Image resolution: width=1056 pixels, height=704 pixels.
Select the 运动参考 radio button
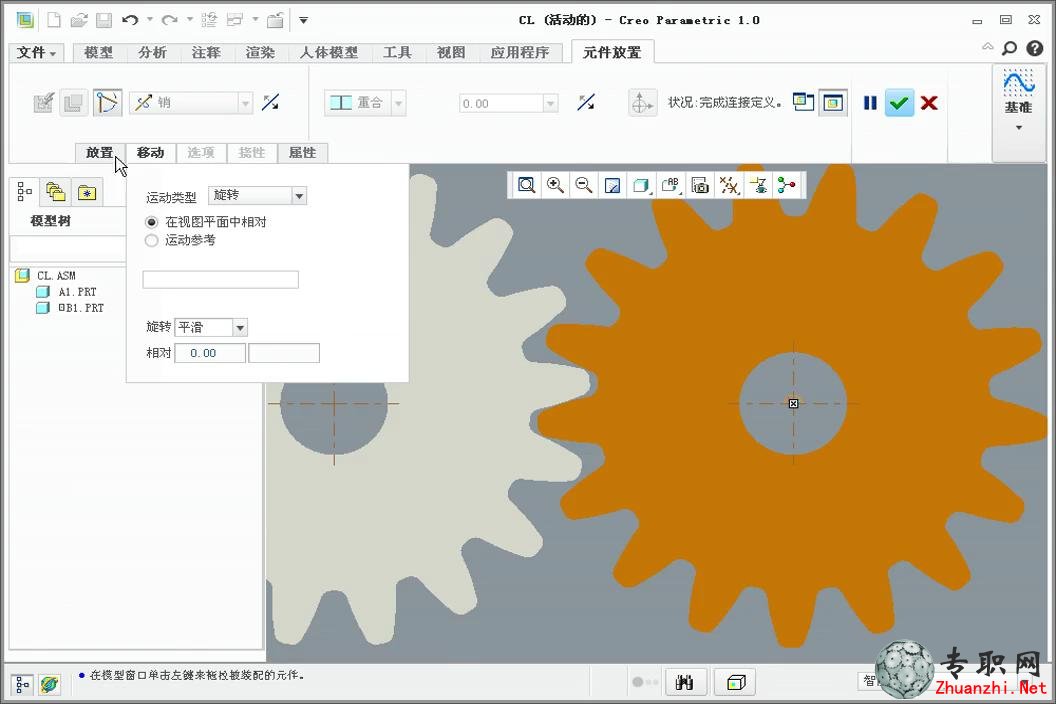click(x=152, y=241)
